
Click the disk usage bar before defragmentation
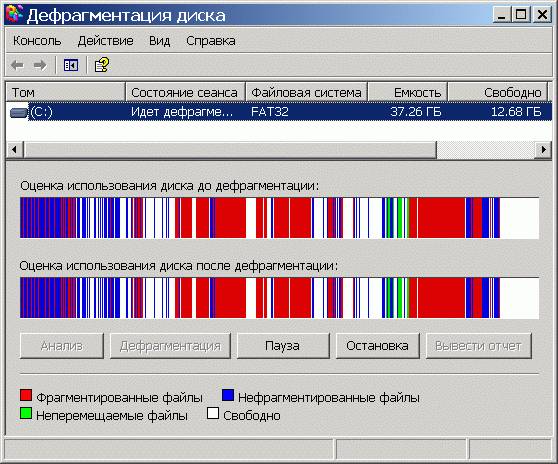[x=279, y=218]
